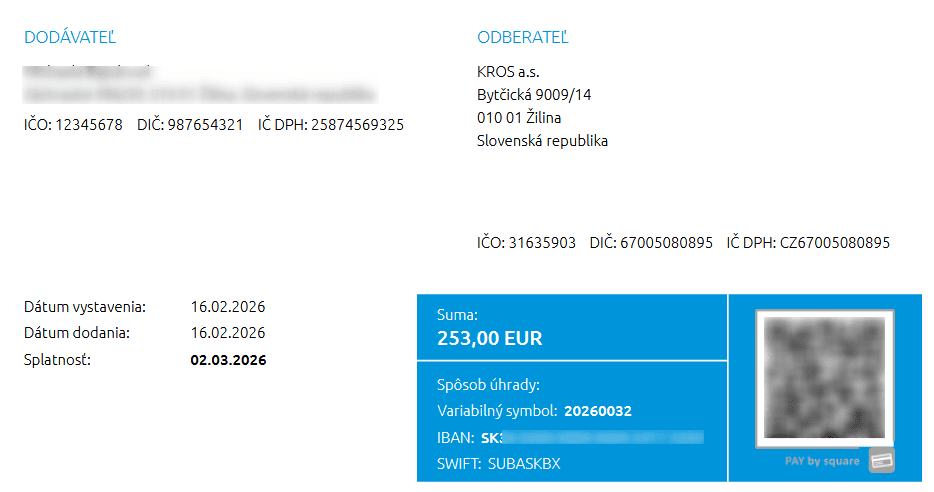Select the KROS a.s. customer name
This screenshot has width=934, height=492.
click(509, 72)
